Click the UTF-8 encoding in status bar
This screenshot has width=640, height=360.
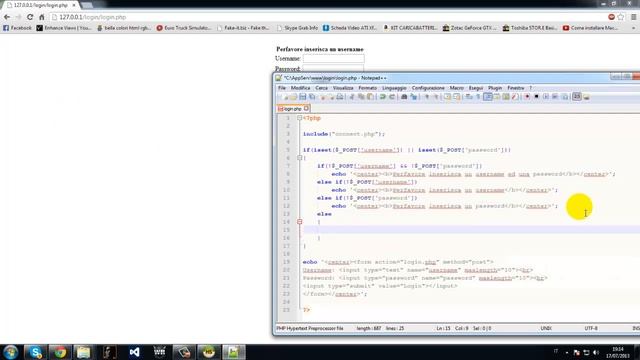pos(591,328)
